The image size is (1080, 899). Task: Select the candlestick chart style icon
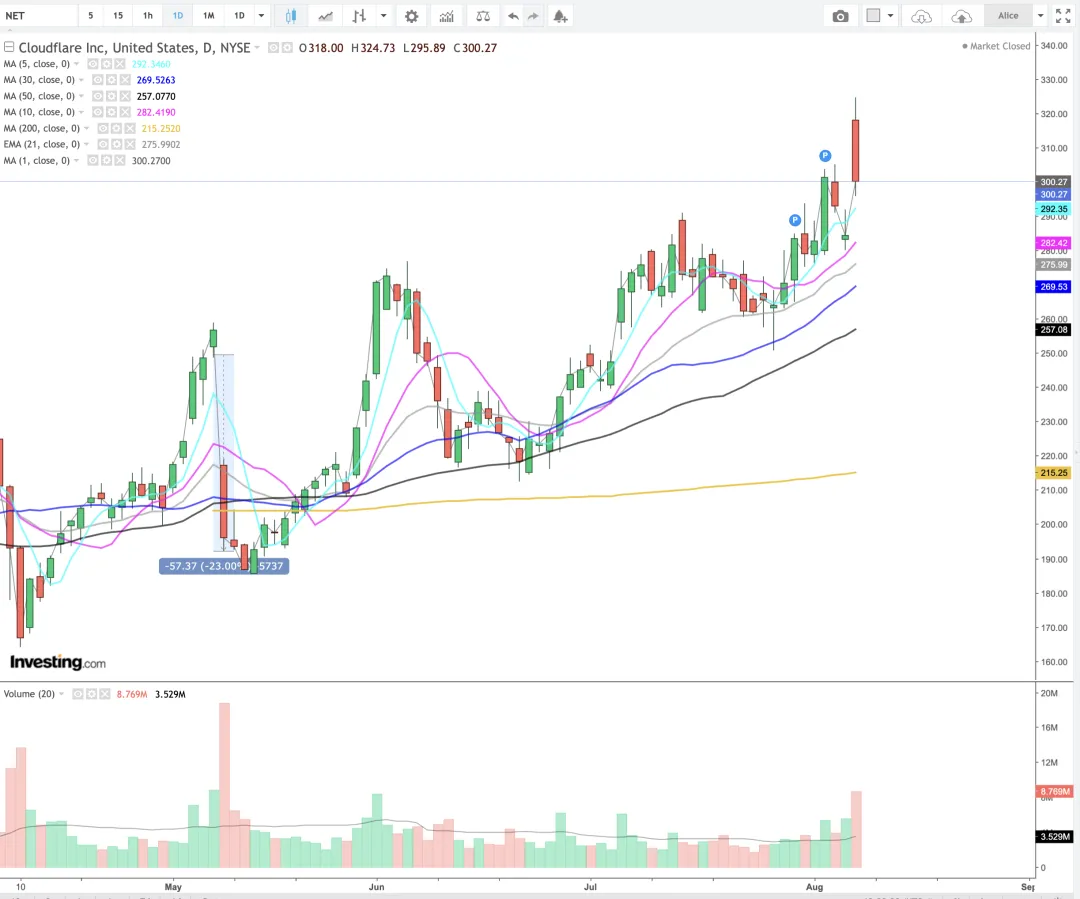coord(291,16)
